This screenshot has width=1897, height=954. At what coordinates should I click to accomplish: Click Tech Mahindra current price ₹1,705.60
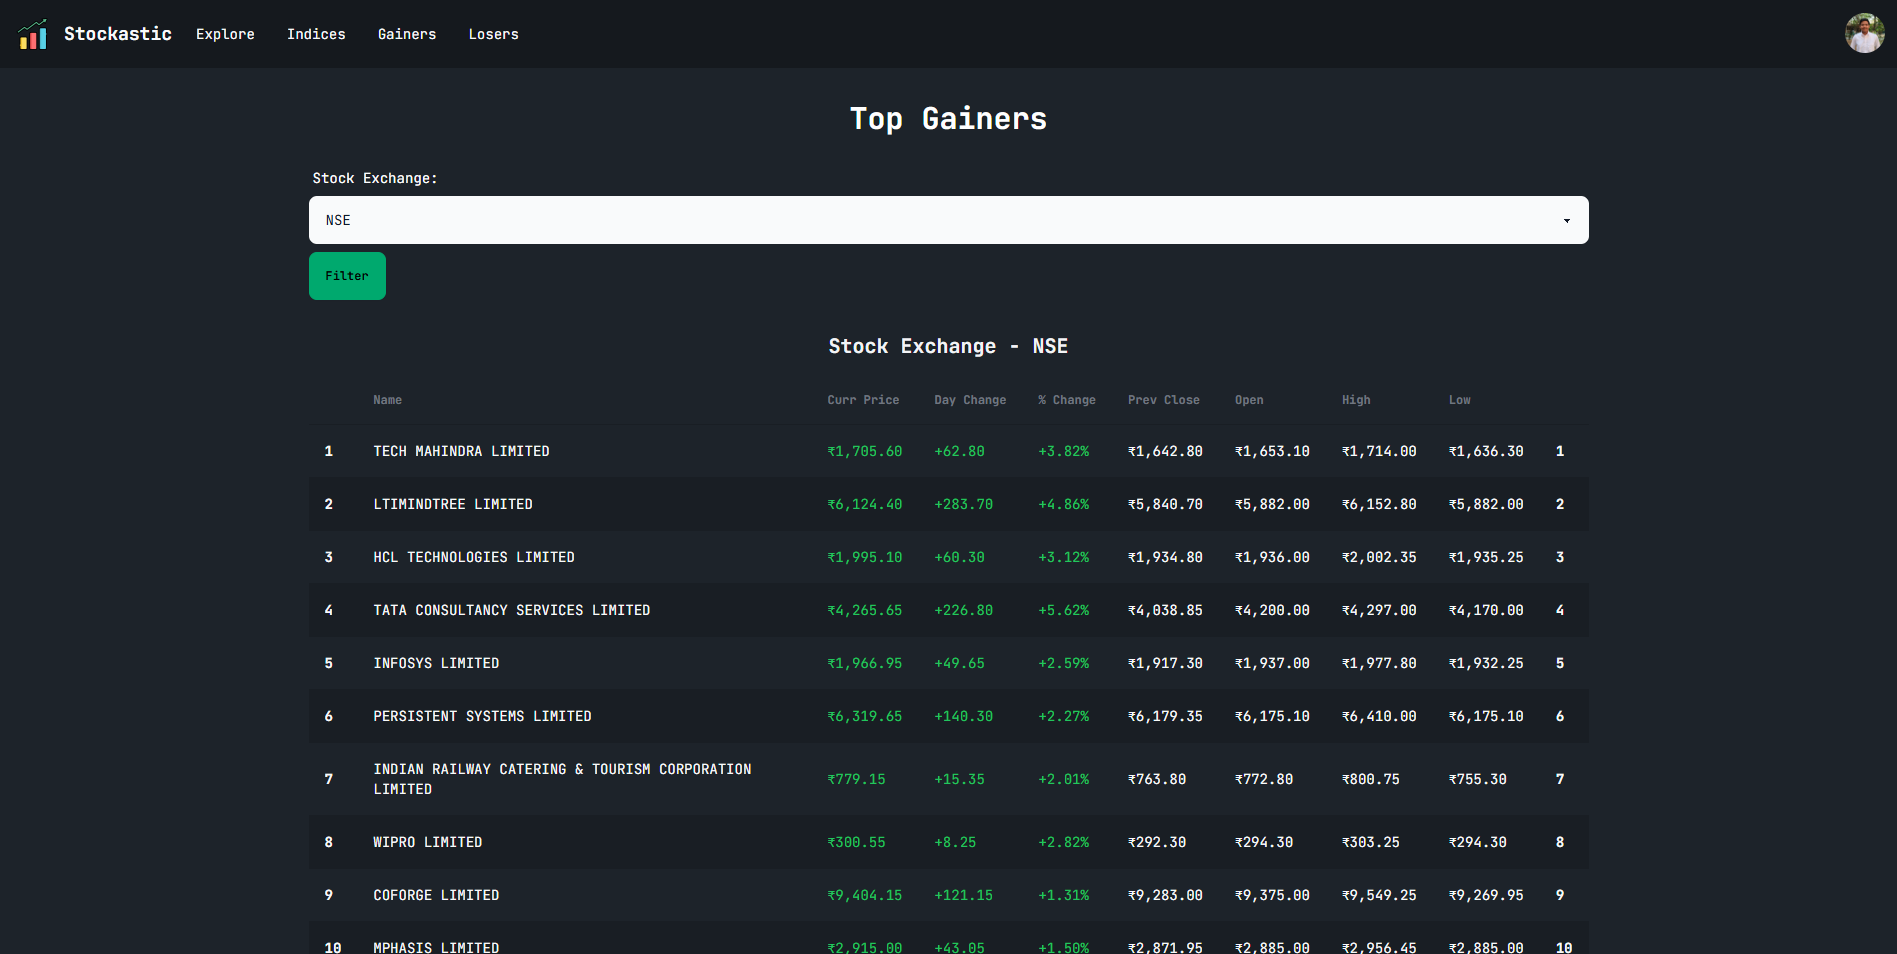click(865, 451)
